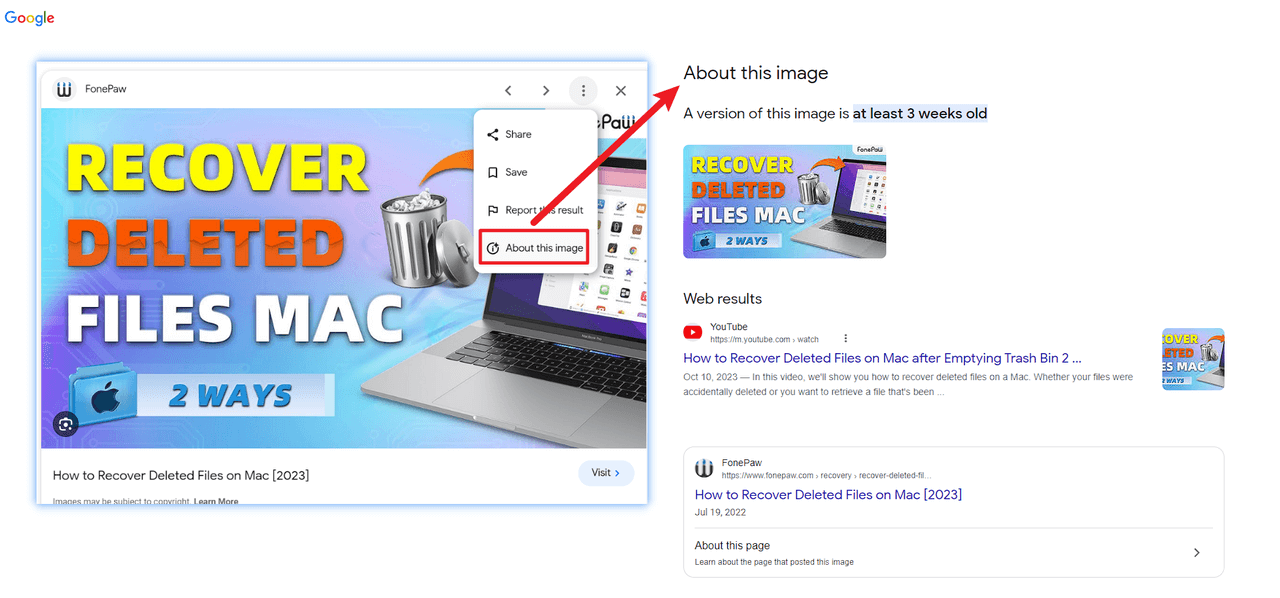Click the 'Web results' heading
The width and height of the screenshot is (1280, 598).
click(722, 298)
